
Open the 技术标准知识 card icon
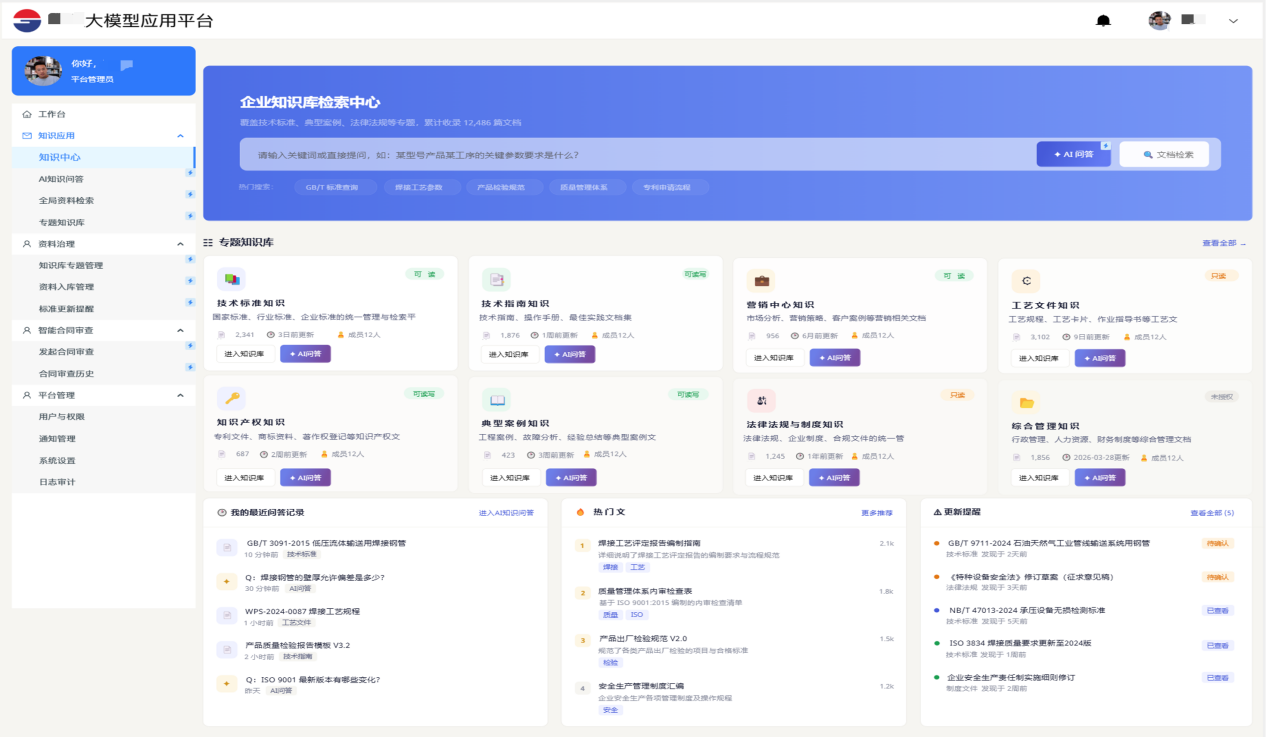(x=231, y=279)
